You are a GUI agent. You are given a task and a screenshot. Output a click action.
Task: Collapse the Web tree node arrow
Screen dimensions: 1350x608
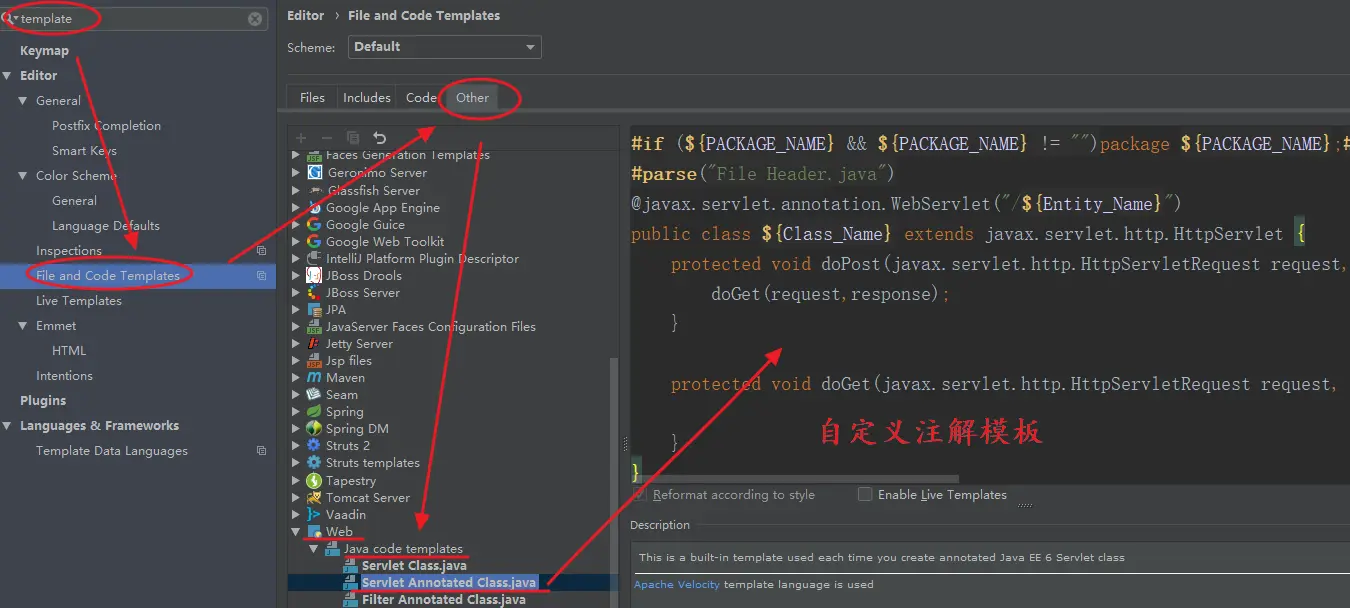(x=296, y=532)
